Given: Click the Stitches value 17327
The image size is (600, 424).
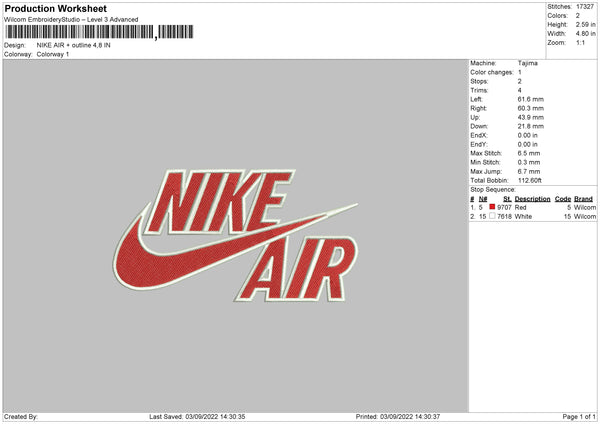Looking at the screenshot, I should pos(585,7).
